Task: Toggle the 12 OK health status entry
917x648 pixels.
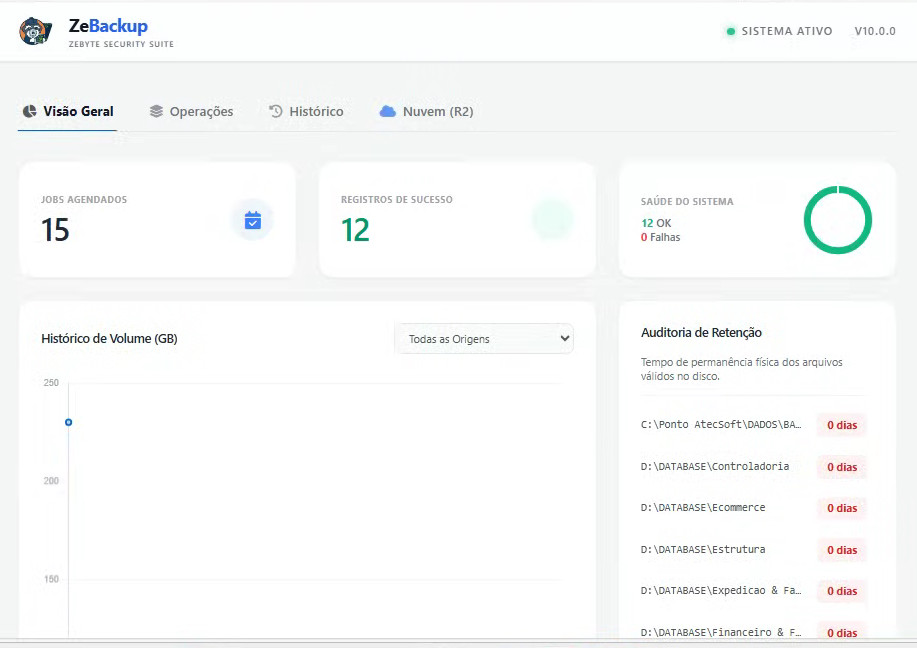Action: point(655,222)
